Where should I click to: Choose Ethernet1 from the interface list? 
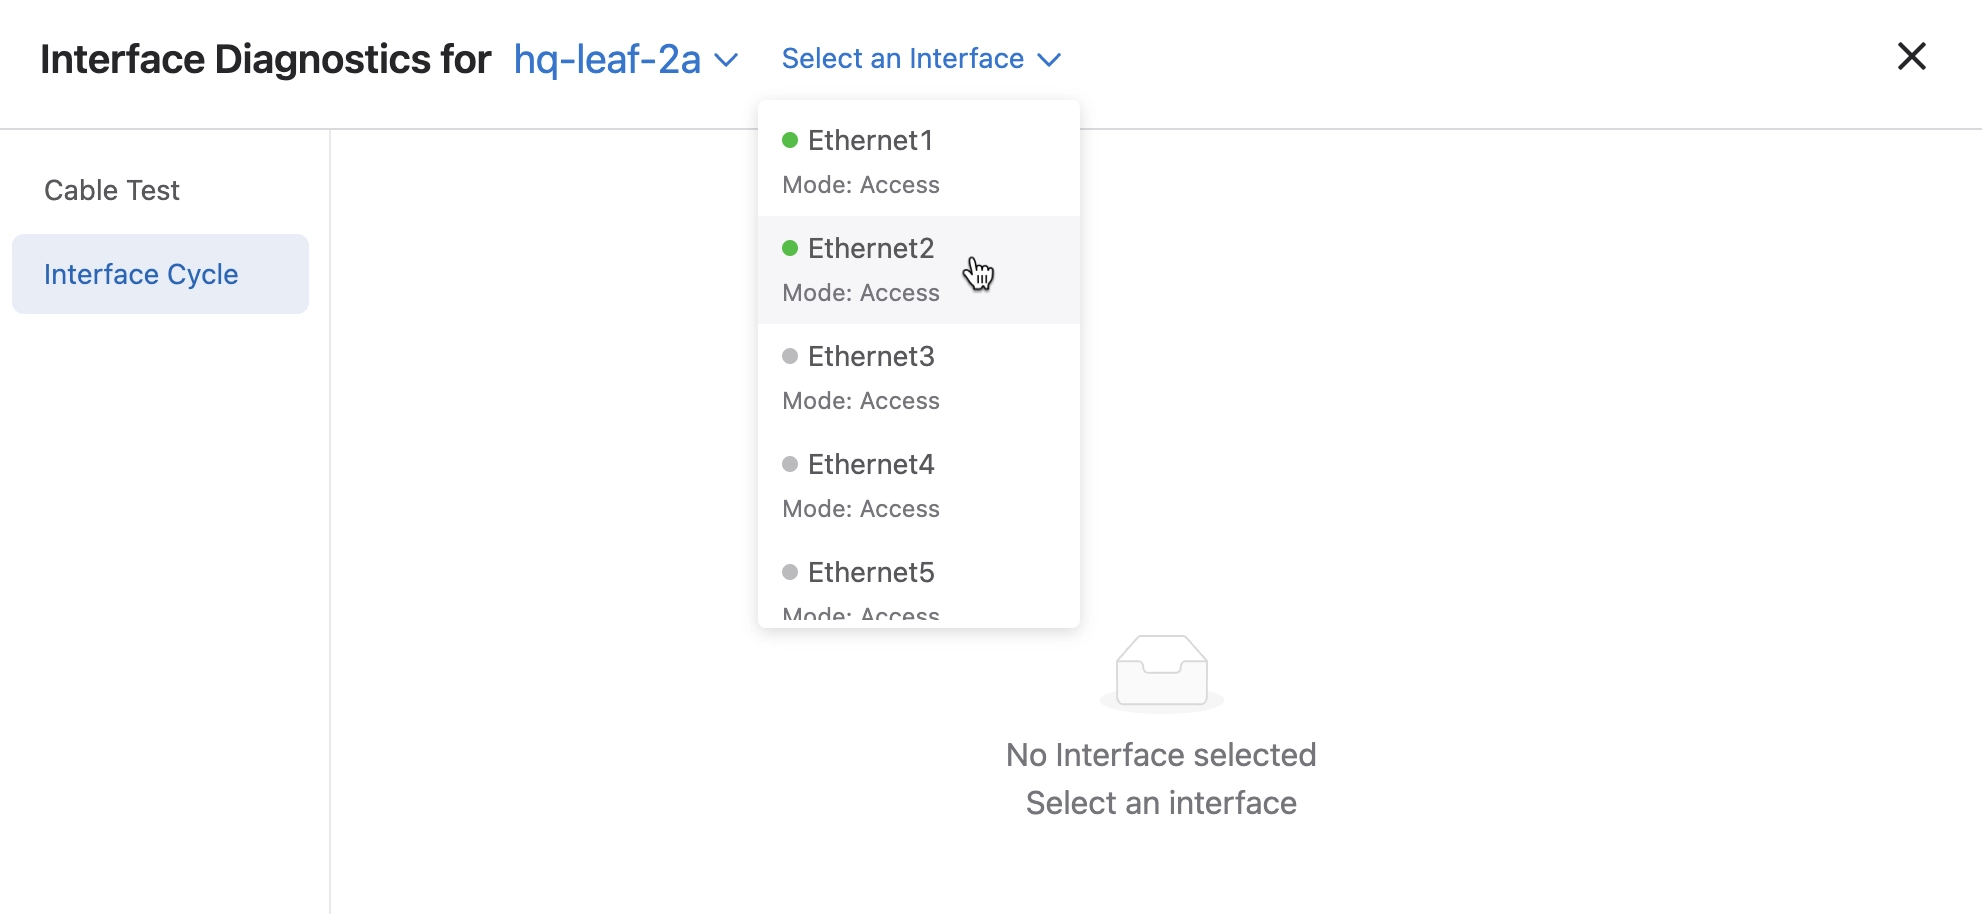click(x=870, y=141)
